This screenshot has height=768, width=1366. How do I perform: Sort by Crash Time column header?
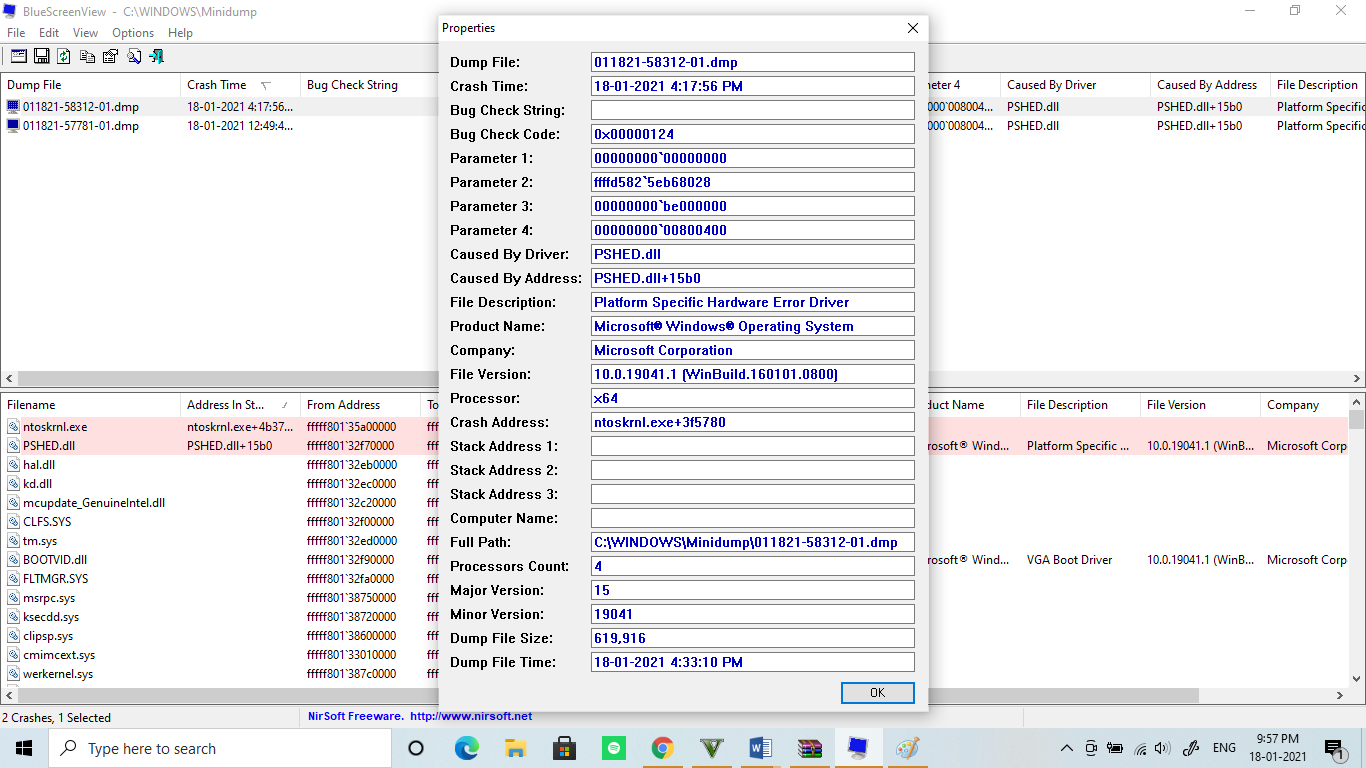tap(240, 85)
